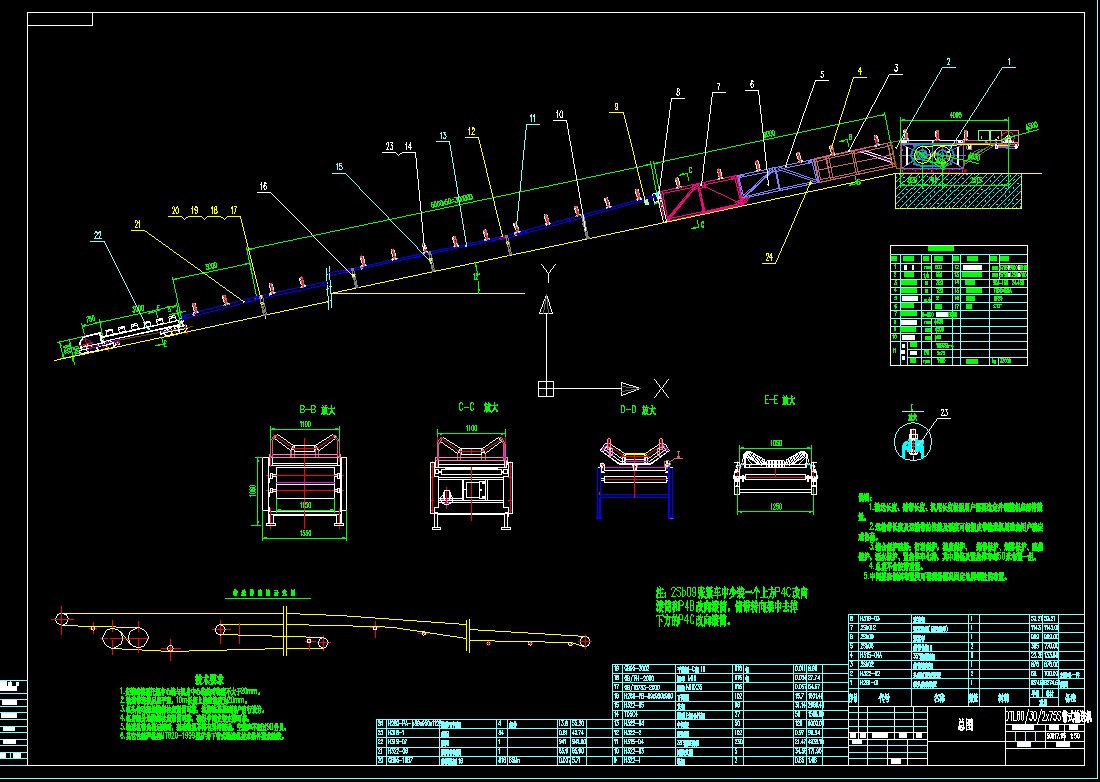The height and width of the screenshot is (782, 1100).
Task: Click part balloon number 21
Action: 136,226
